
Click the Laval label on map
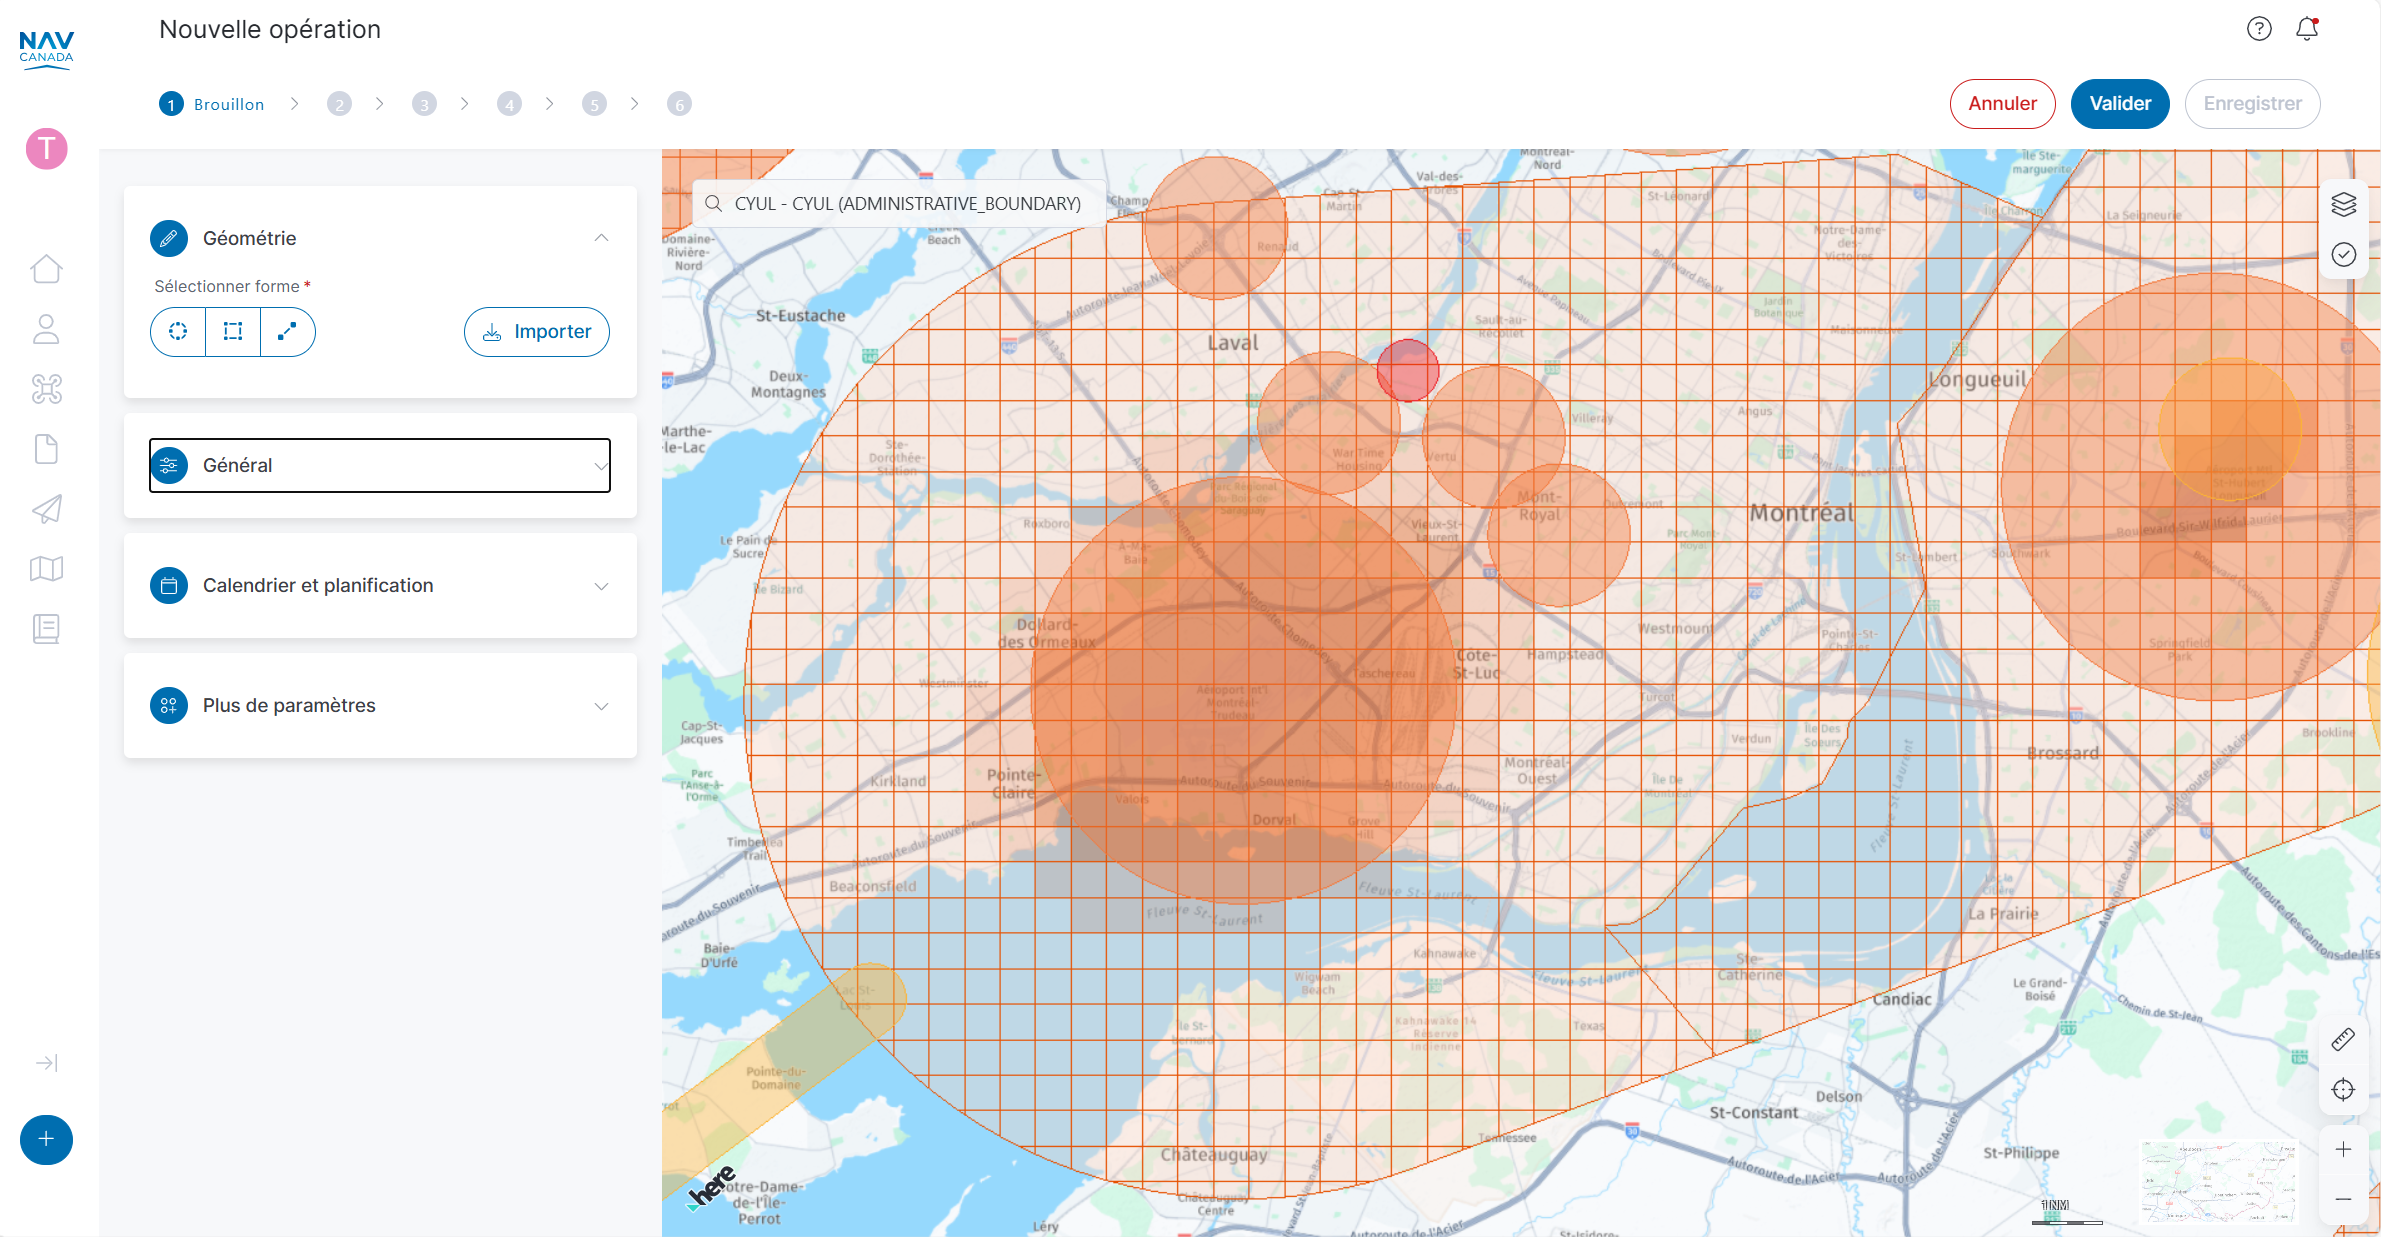pos(1232,343)
